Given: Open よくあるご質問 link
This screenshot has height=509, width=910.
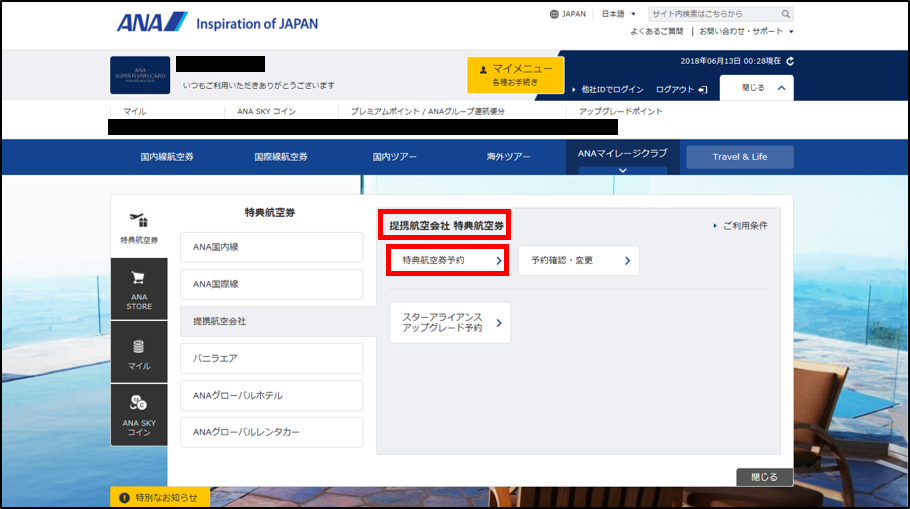Looking at the screenshot, I should 656,31.
